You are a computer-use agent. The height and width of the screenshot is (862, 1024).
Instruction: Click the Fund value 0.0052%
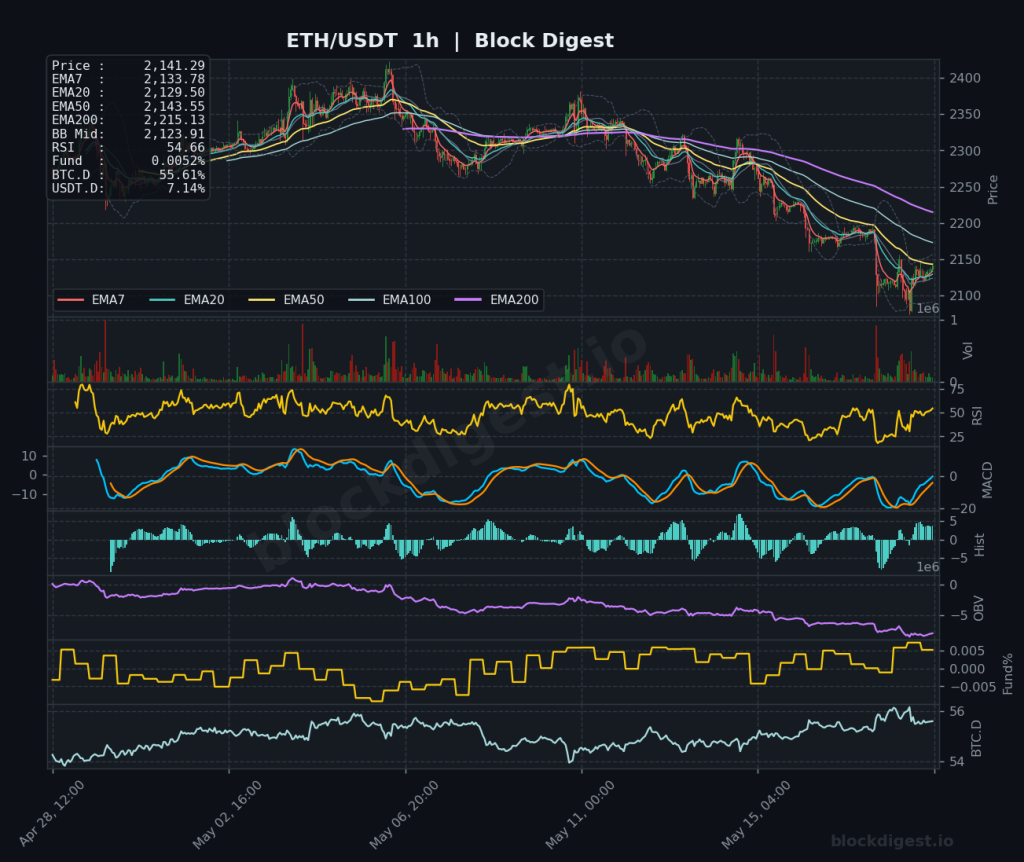pyautogui.click(x=178, y=161)
